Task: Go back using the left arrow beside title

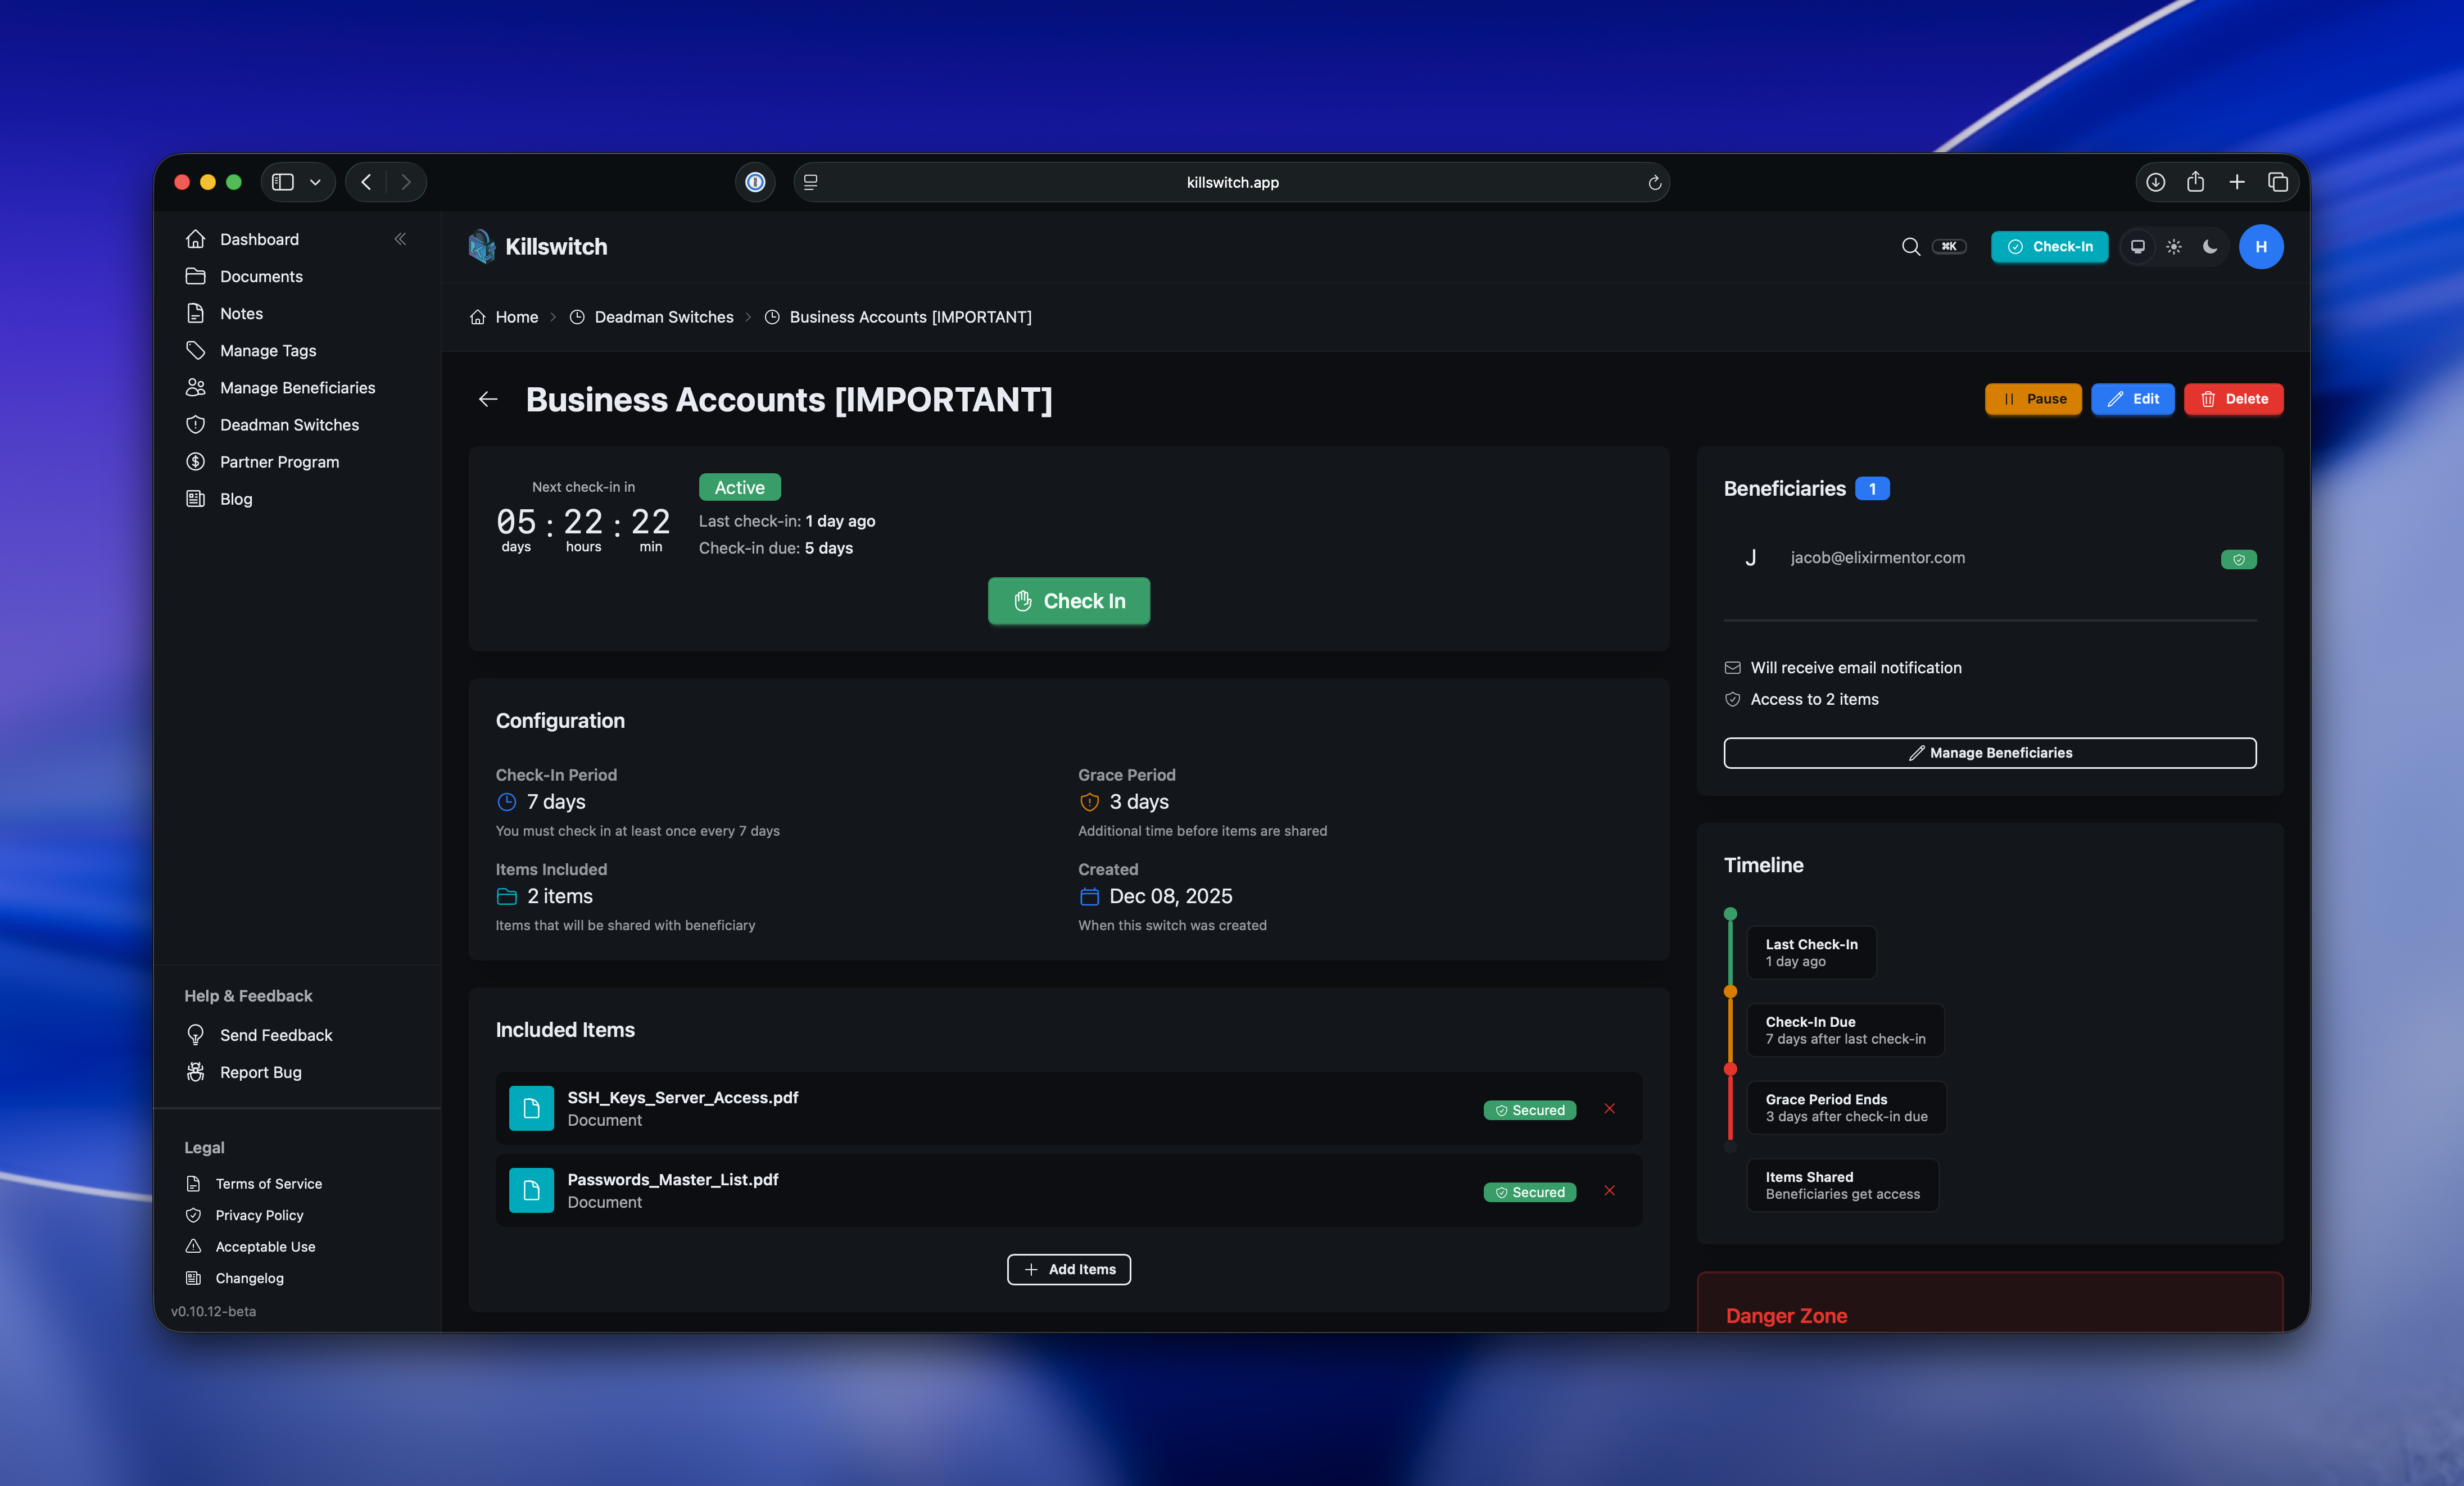Action: [488, 399]
